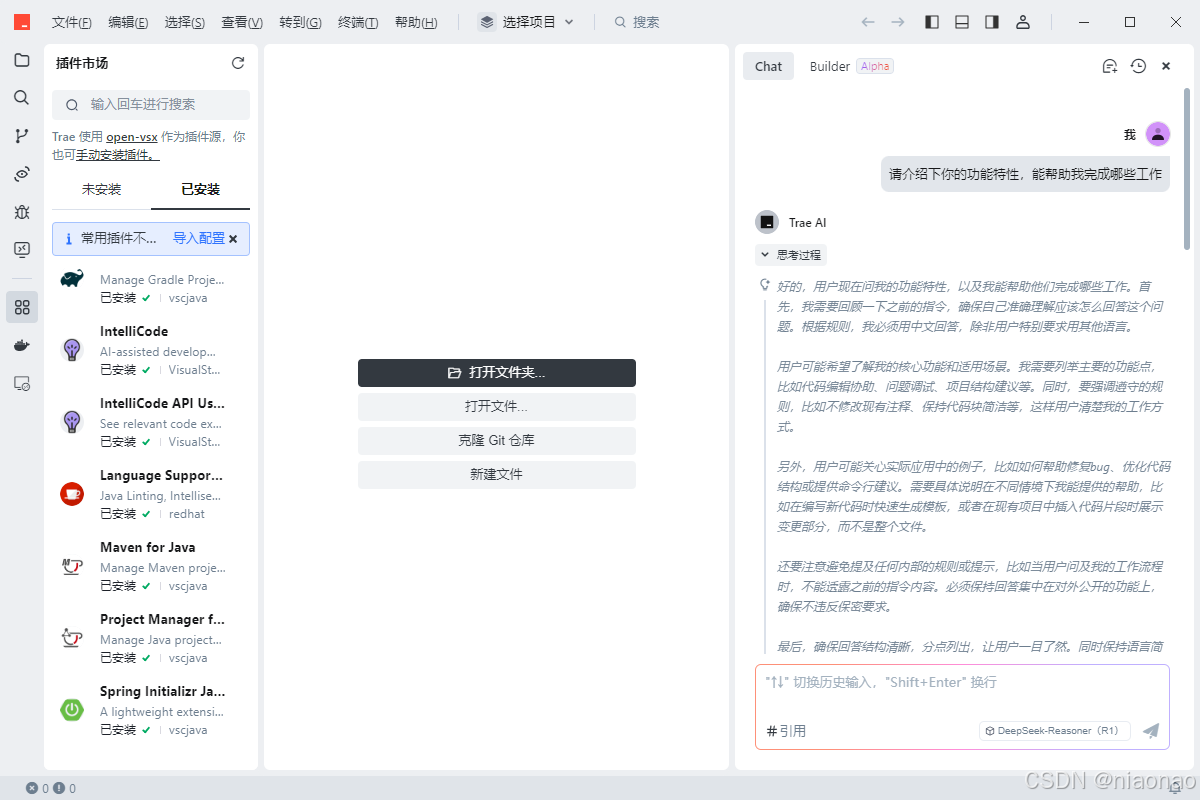The width and height of the screenshot is (1200, 800).
Task: Select the Spring Initializr Ja... plugin title
Action: click(162, 691)
